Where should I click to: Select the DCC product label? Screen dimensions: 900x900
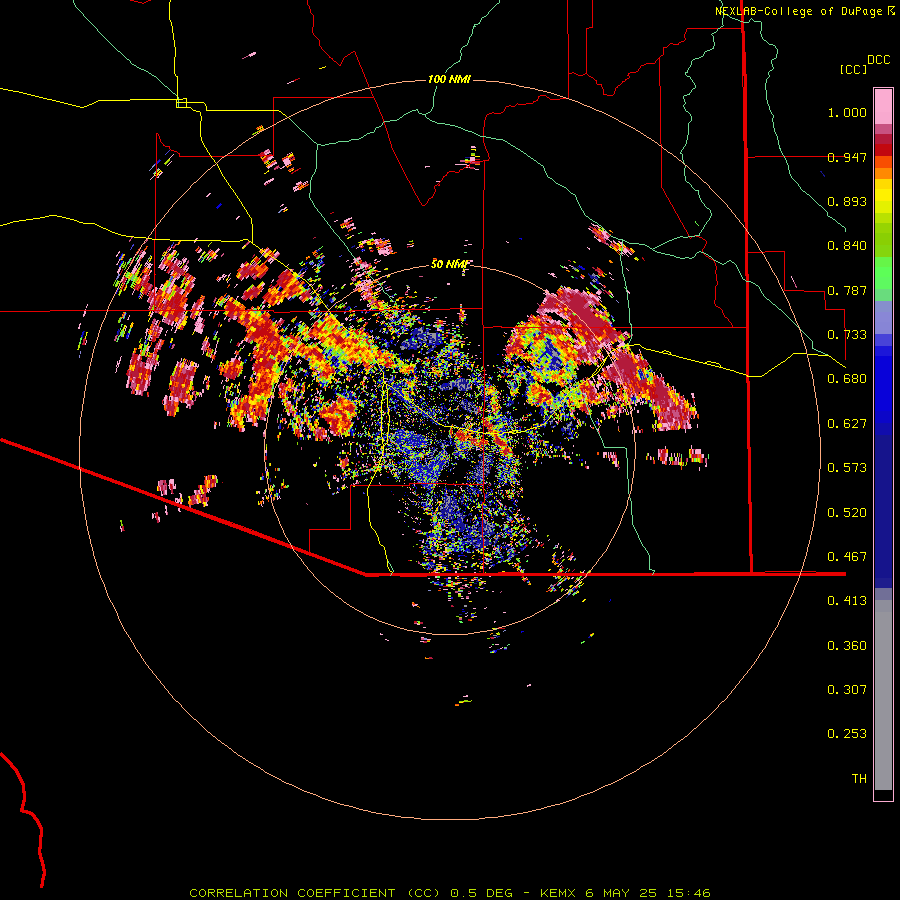click(x=878, y=59)
